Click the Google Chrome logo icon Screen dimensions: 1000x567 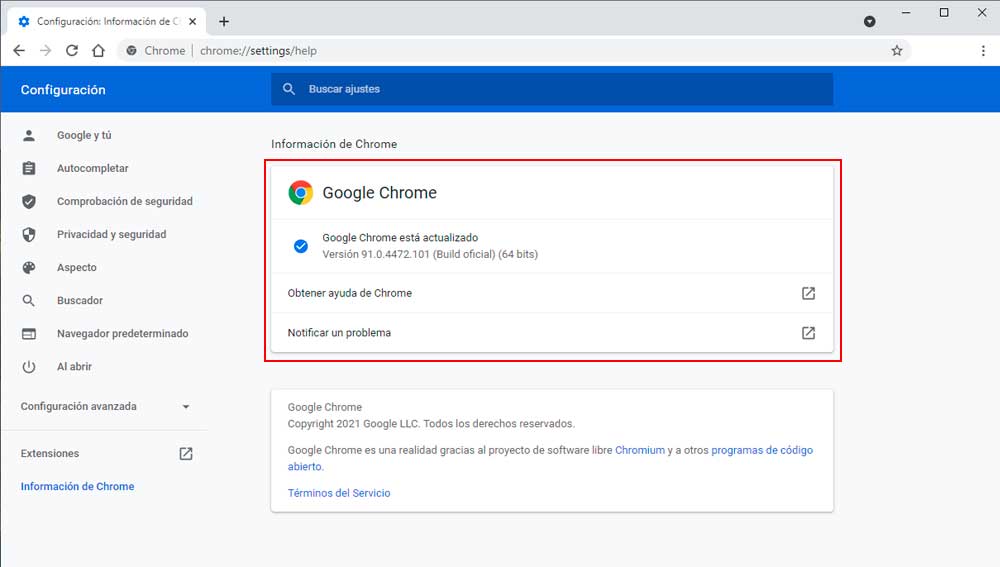[300, 193]
